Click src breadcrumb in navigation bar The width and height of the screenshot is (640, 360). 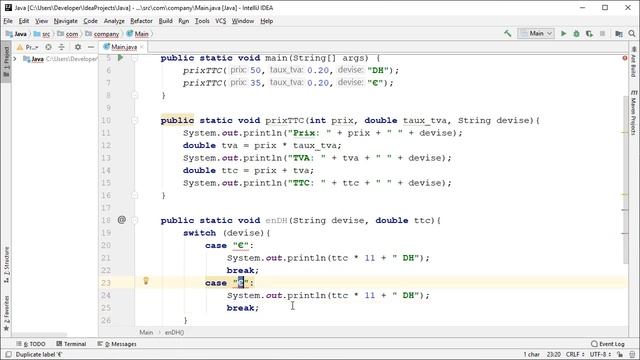click(x=42, y=34)
